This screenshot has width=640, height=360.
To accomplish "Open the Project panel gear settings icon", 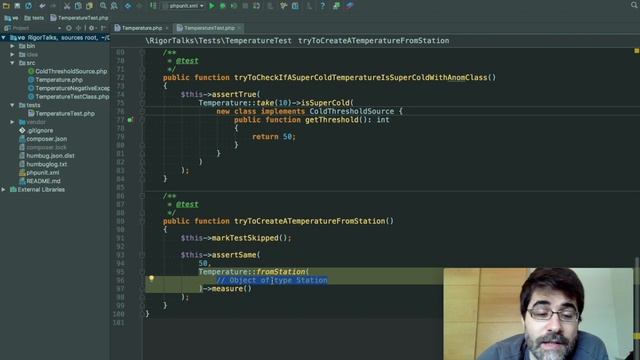I will click(x=91, y=28).
